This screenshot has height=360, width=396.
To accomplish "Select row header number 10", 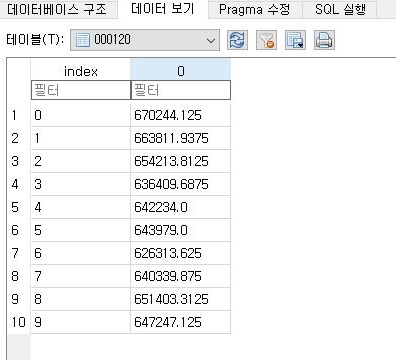I will [x=19, y=322].
